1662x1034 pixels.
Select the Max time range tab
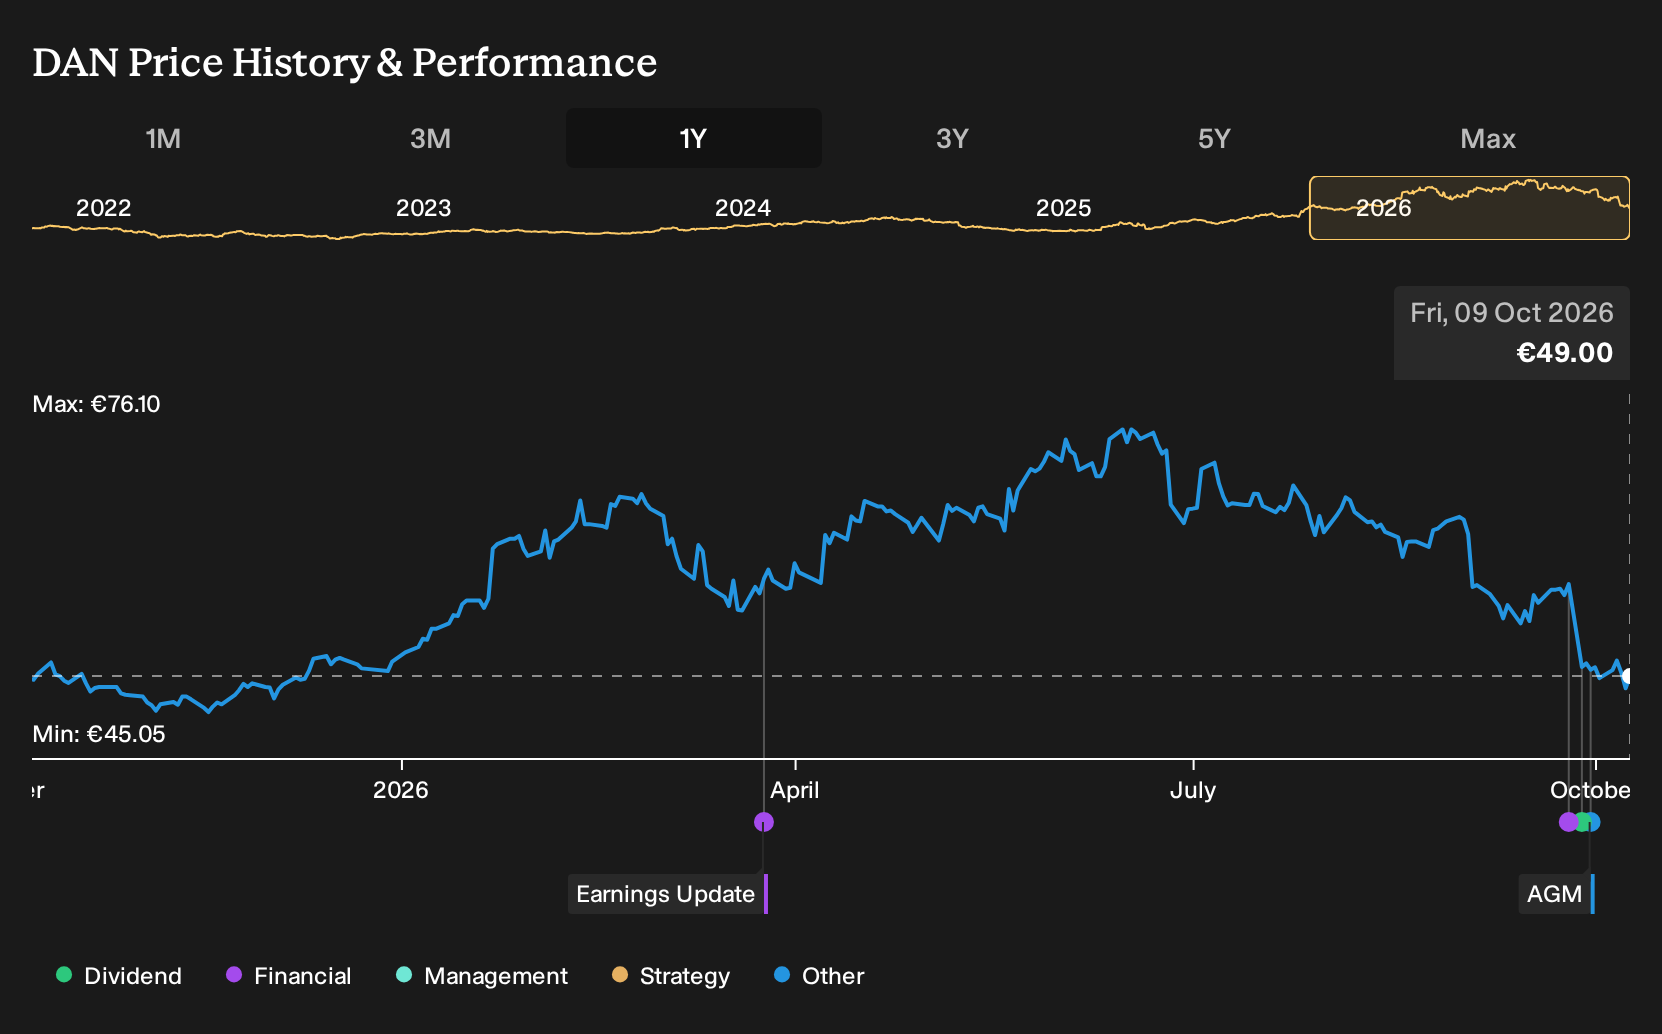tap(1488, 138)
